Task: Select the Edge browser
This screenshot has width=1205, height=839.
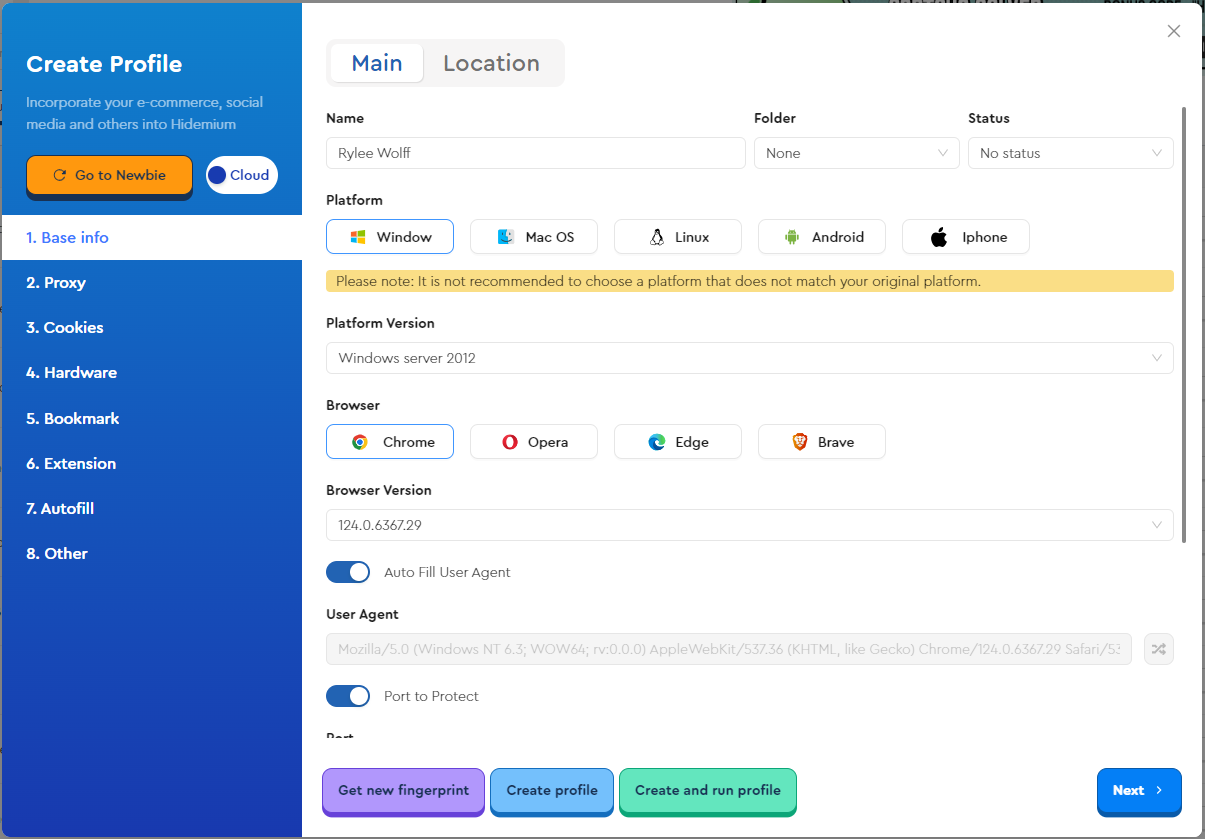Action: coord(678,442)
